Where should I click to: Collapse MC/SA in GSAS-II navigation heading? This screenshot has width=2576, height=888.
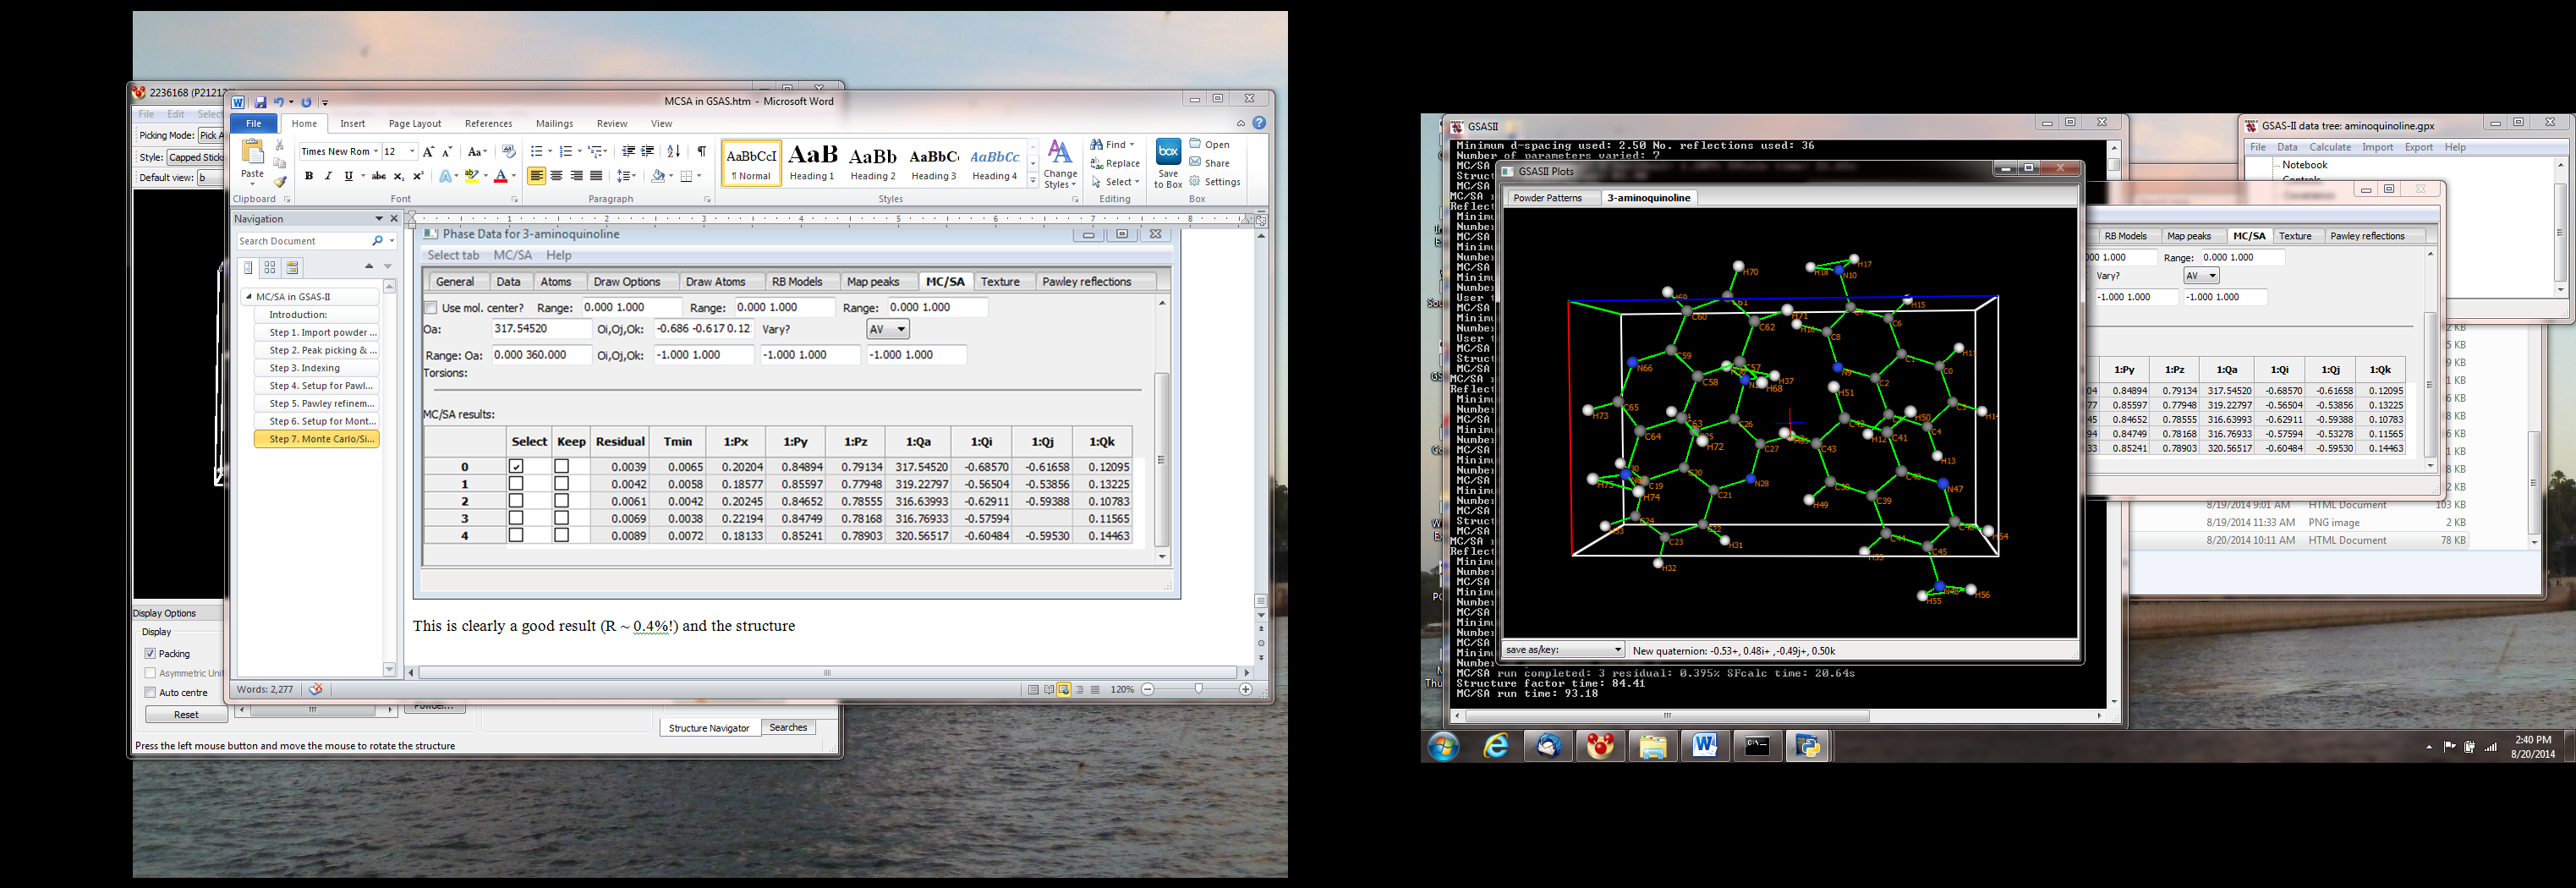248,297
